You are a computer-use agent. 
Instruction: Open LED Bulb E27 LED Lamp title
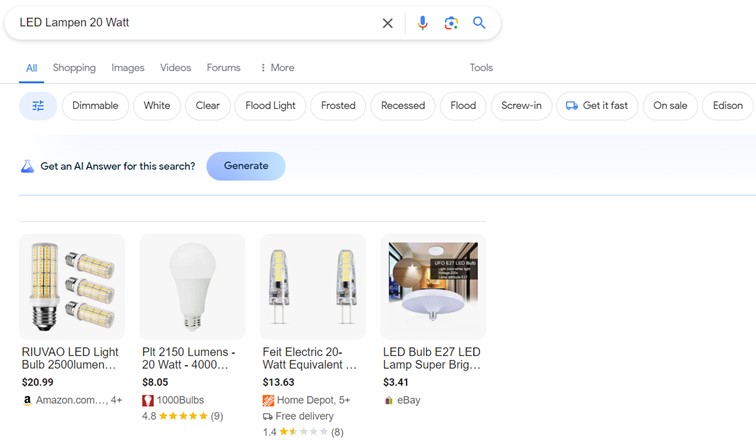tap(432, 358)
